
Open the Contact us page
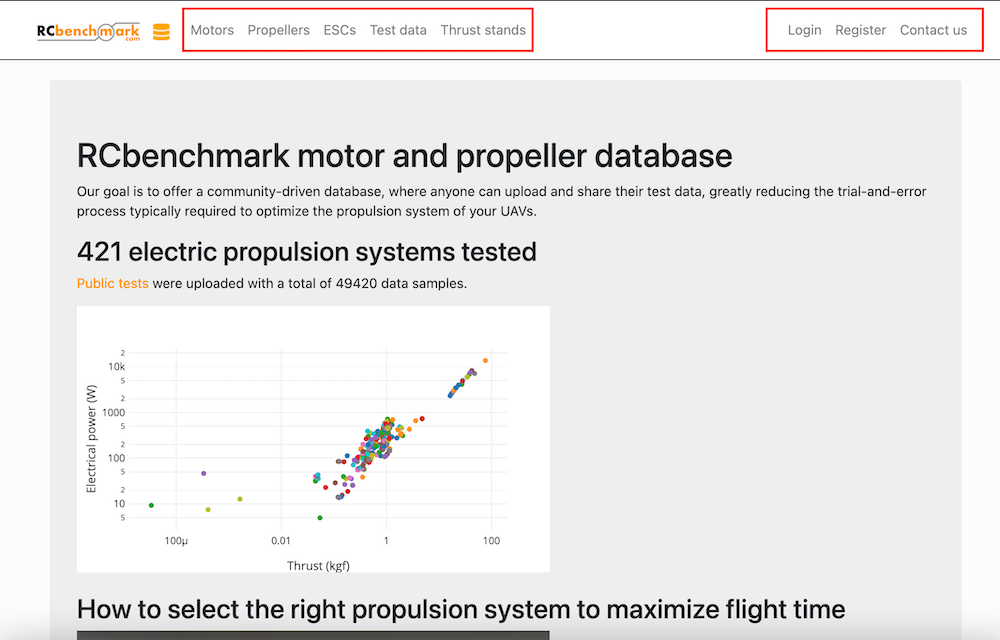[x=934, y=30]
